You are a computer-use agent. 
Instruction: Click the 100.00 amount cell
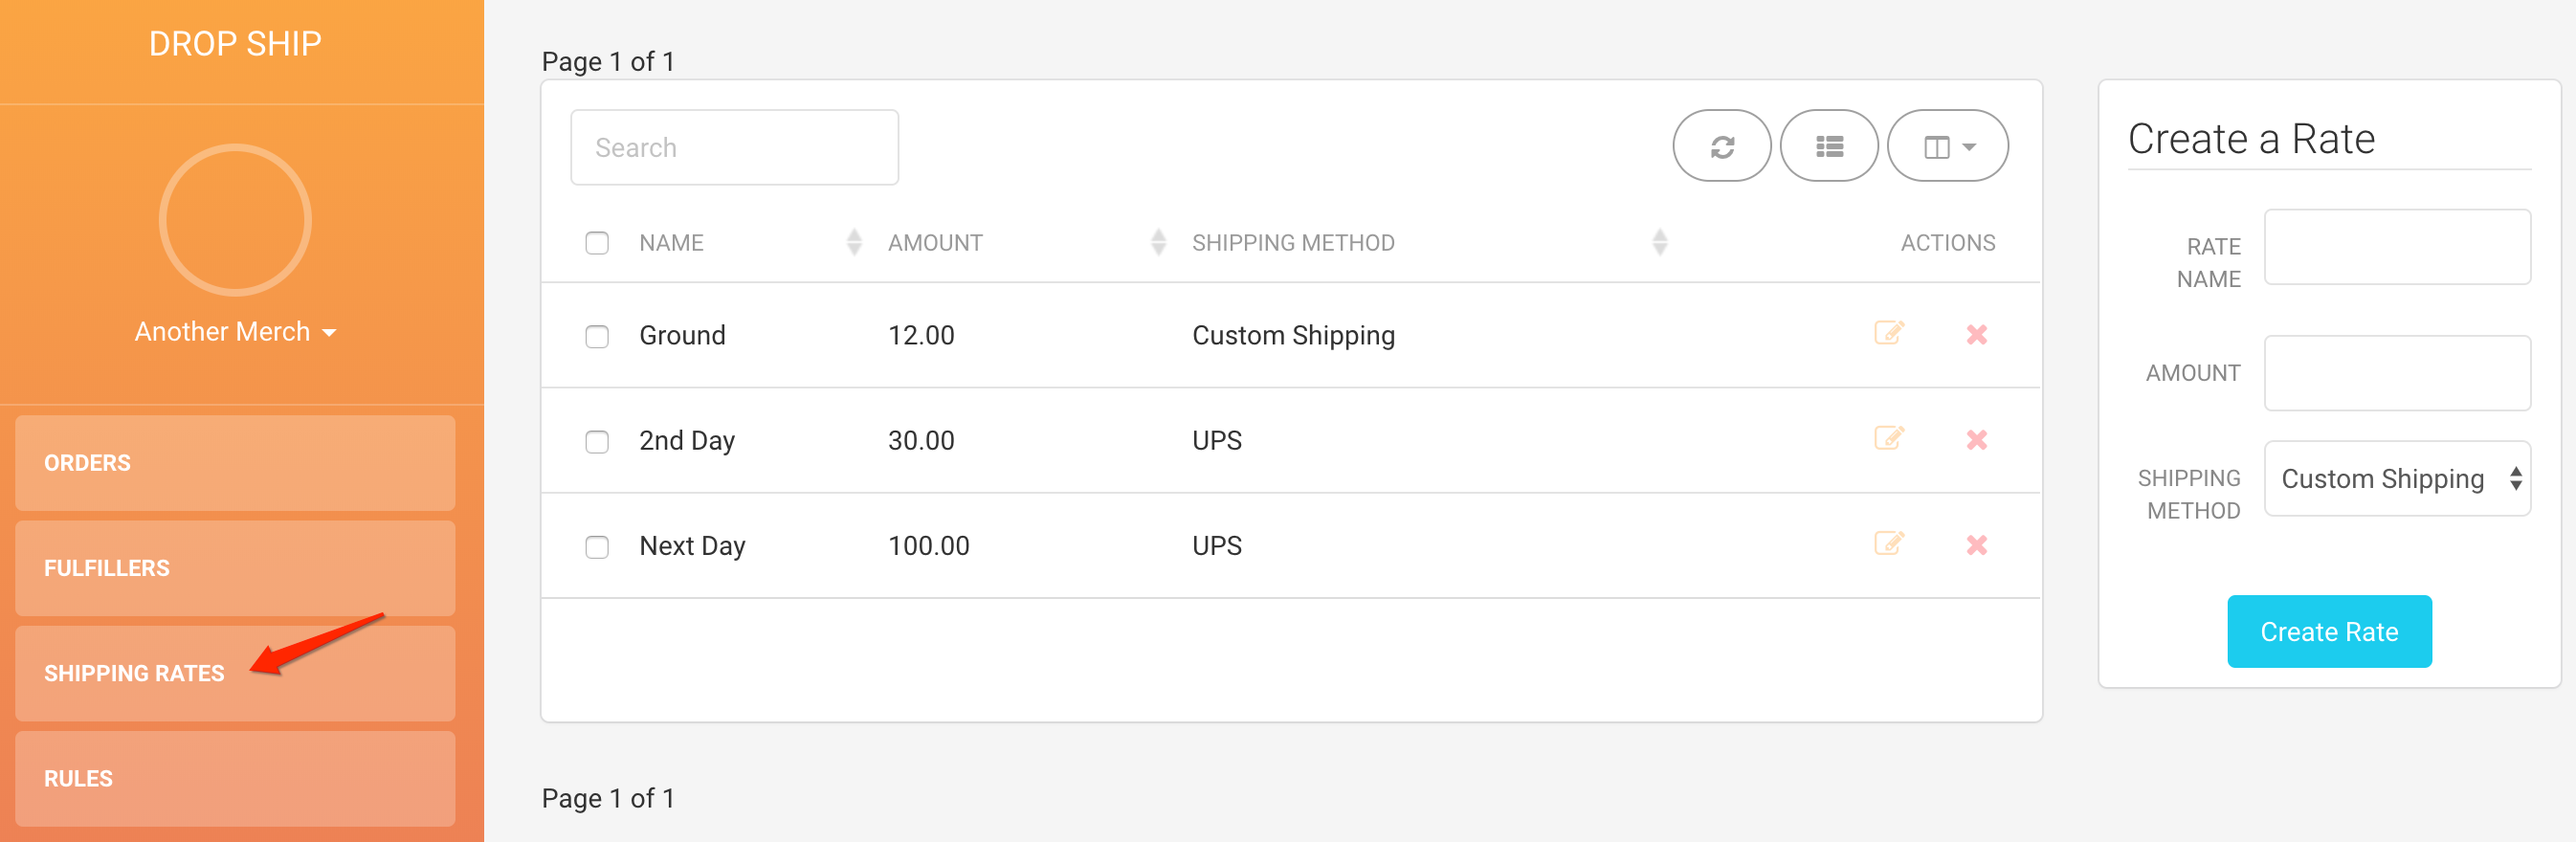pos(928,545)
